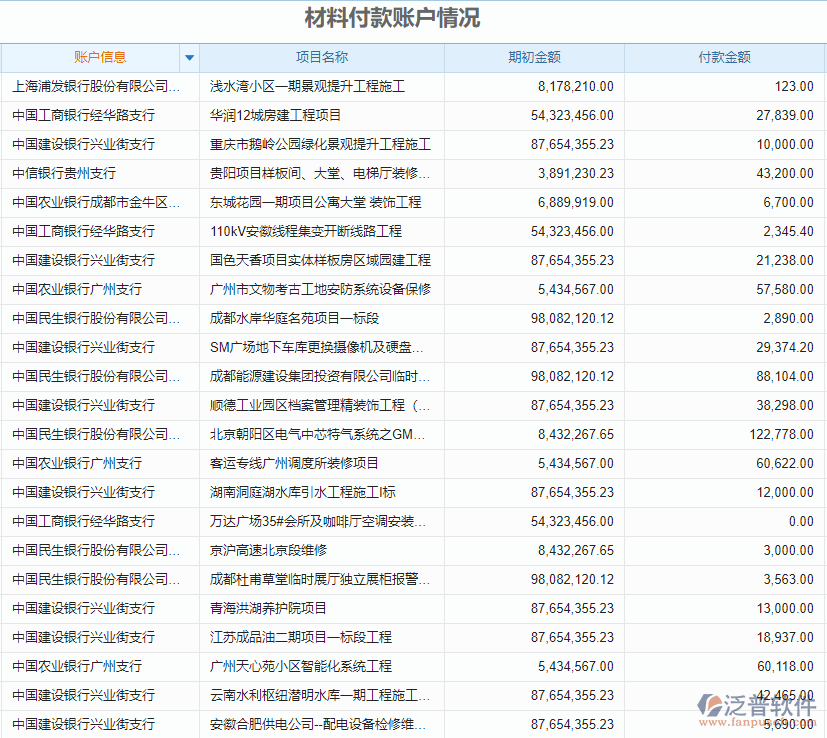Open the filter dropdown on 账户信息 column header
827x738 pixels.
click(189, 58)
